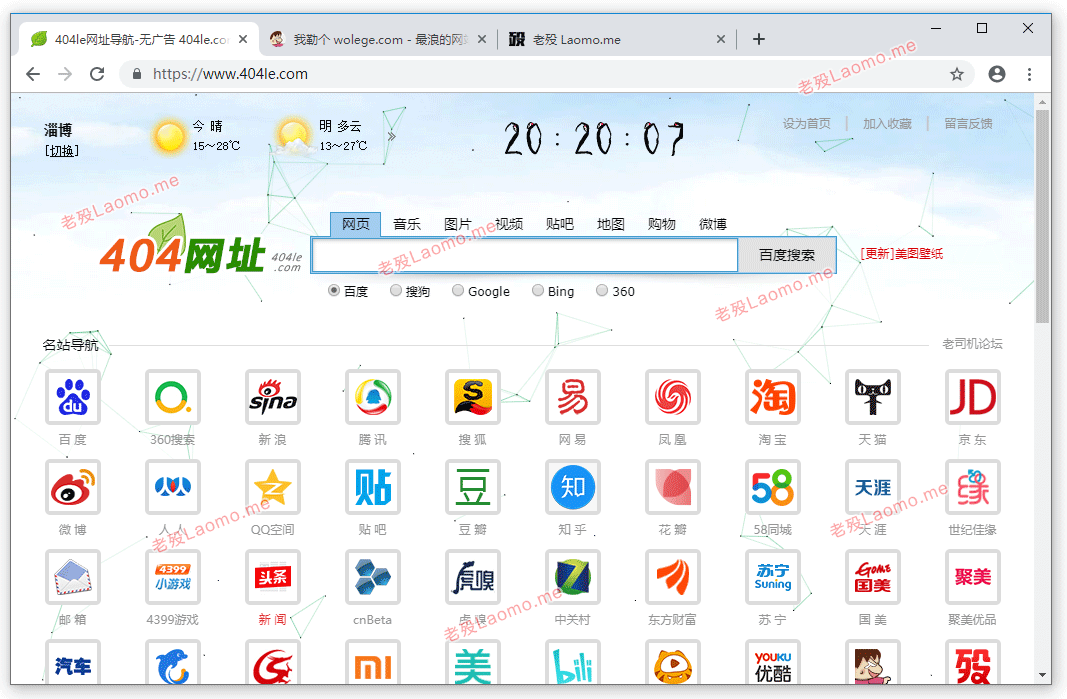Open the 聚美优品 icon
Viewport: 1067px width, 699px height.
(973, 576)
